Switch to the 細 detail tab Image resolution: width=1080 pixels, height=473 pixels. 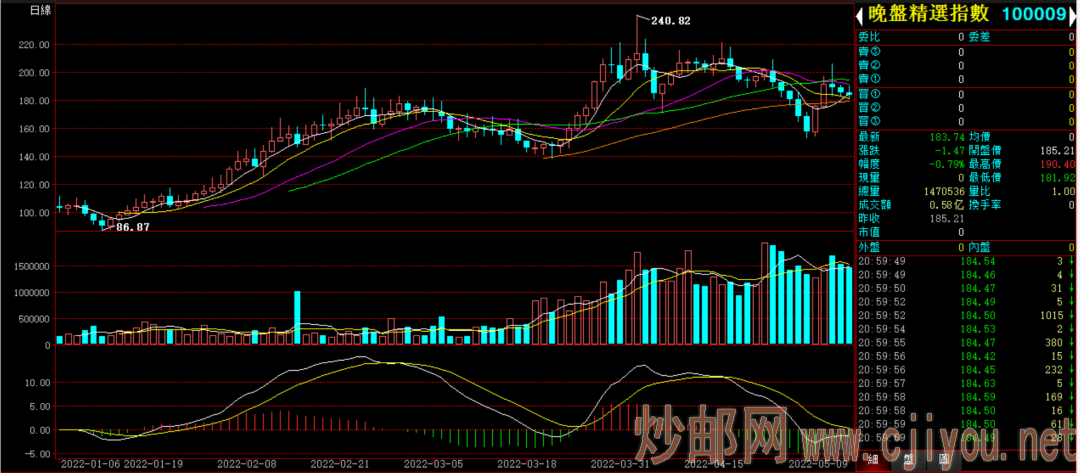click(872, 461)
